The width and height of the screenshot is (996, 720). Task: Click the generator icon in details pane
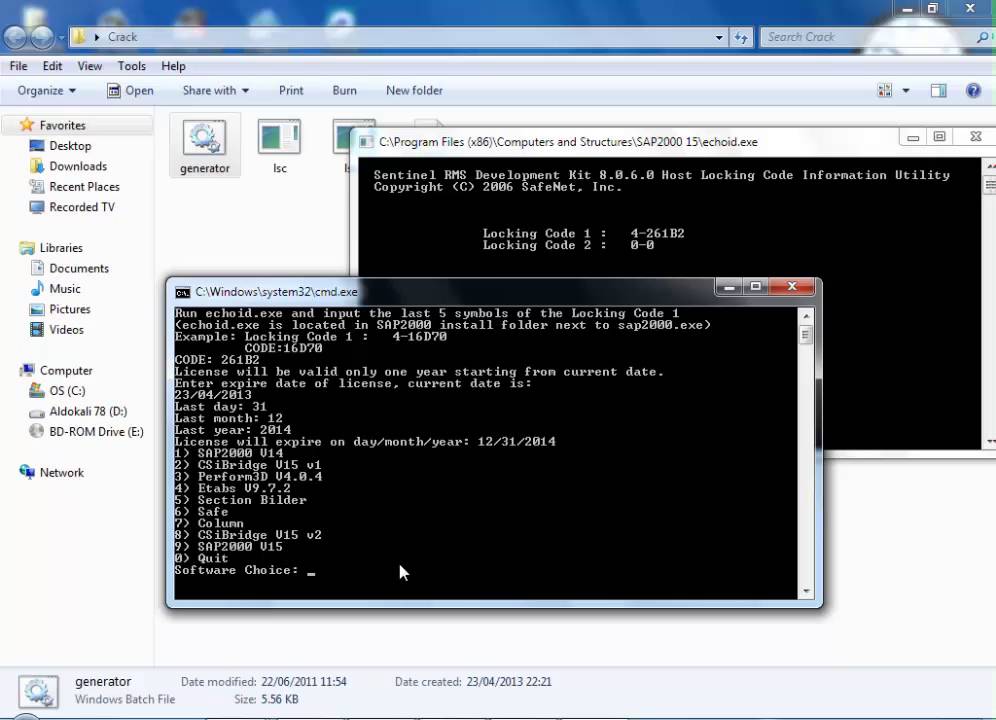pos(38,691)
